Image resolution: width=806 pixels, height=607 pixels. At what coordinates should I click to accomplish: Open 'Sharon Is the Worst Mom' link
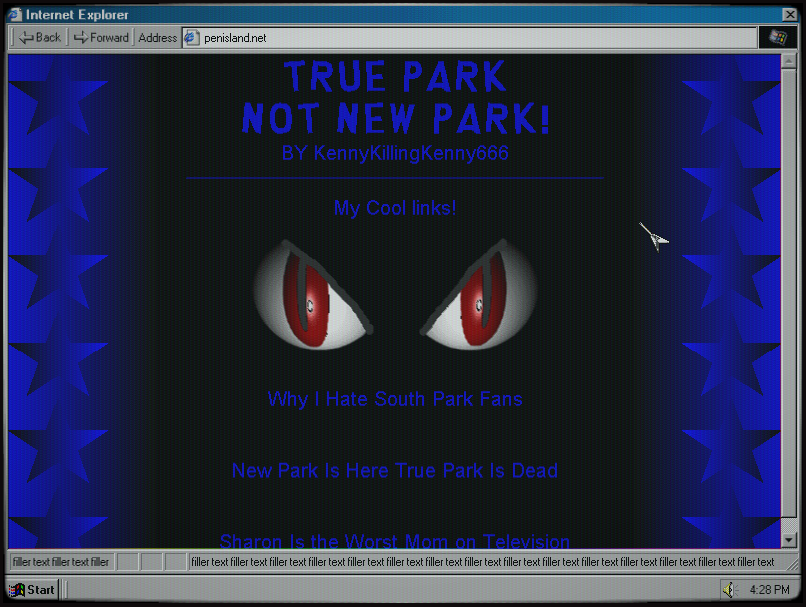tap(395, 541)
